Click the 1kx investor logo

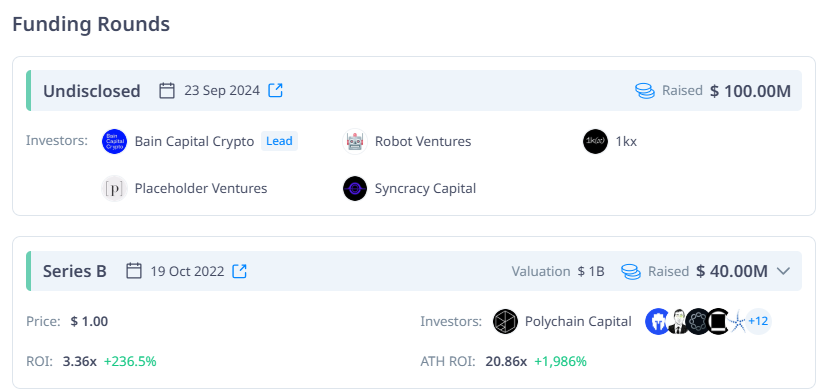(x=596, y=142)
